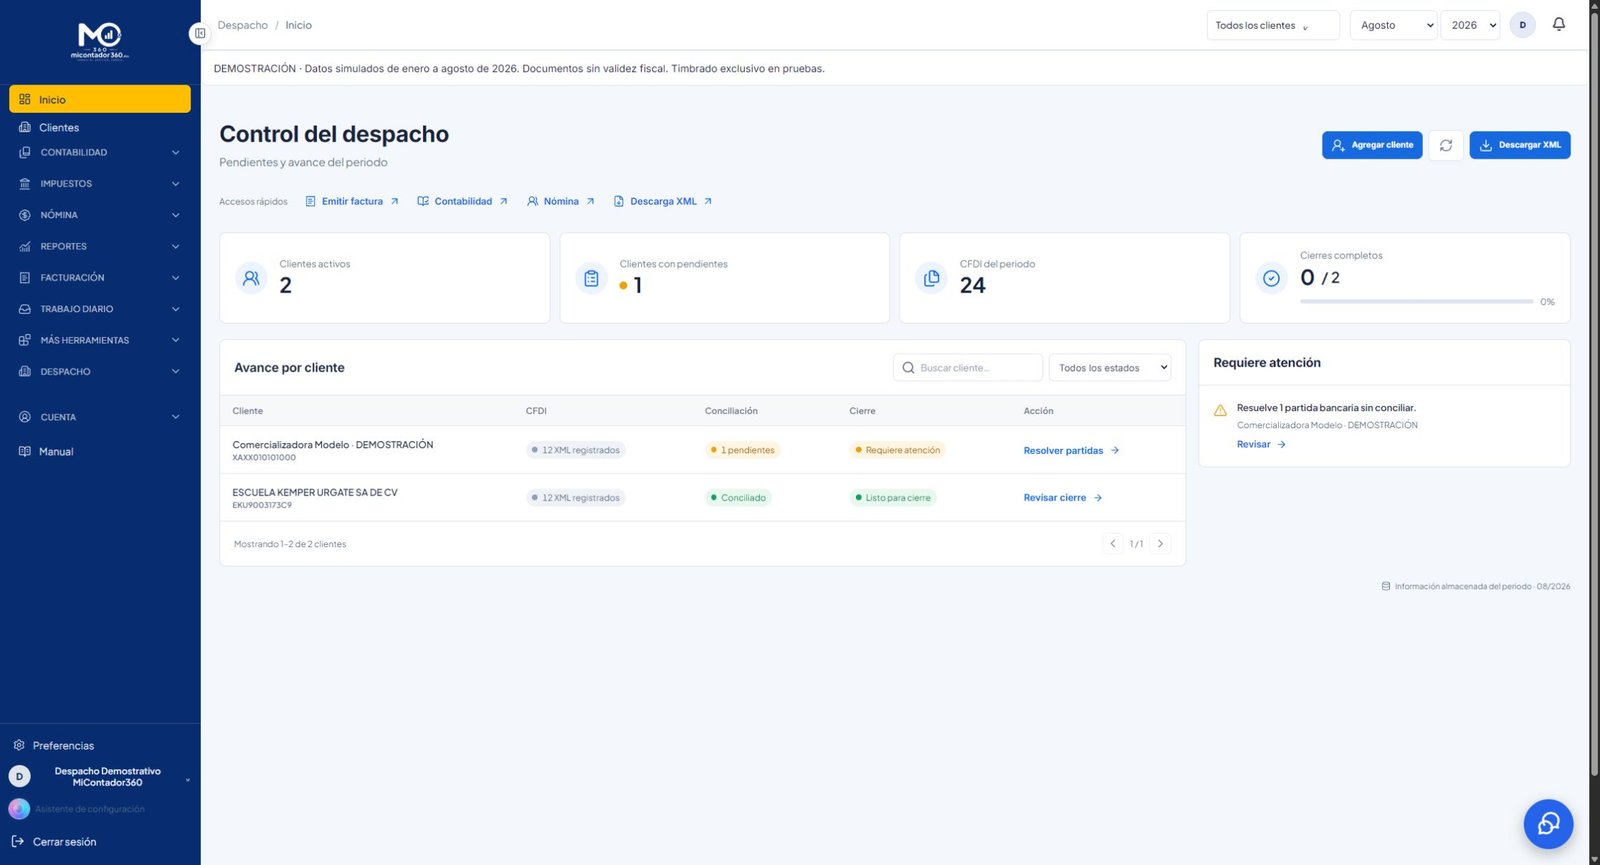The height and width of the screenshot is (865, 1600).
Task: Open the month dropdown showing Agosto
Action: 1394,25
